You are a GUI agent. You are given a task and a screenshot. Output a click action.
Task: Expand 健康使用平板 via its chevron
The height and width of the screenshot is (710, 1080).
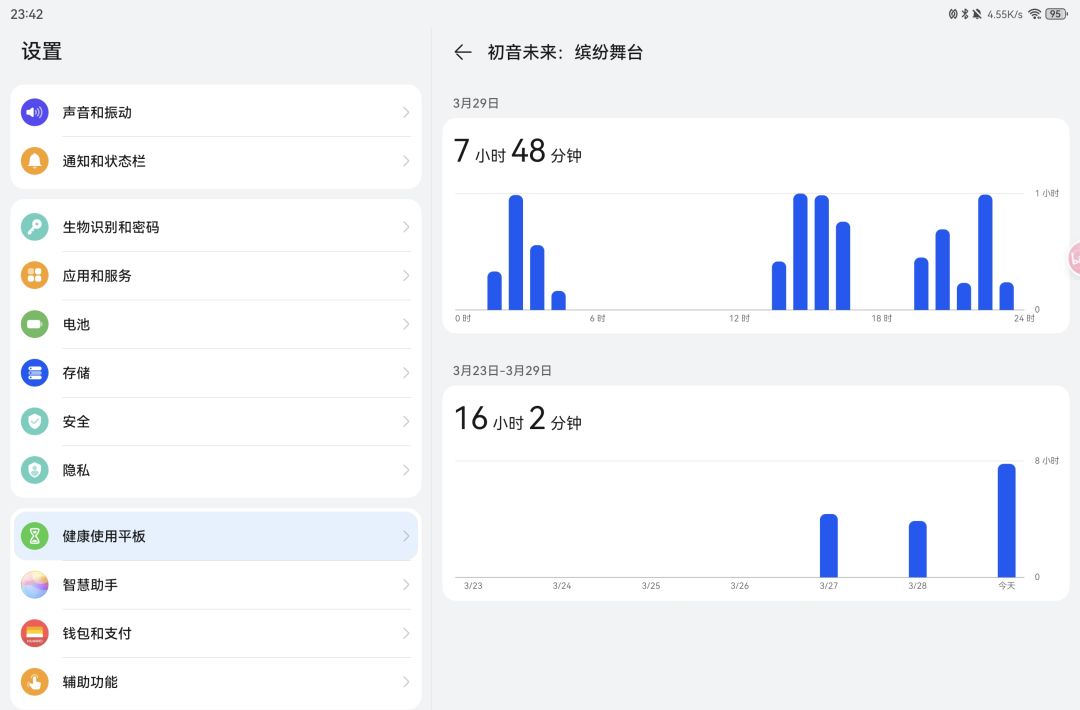(x=406, y=536)
